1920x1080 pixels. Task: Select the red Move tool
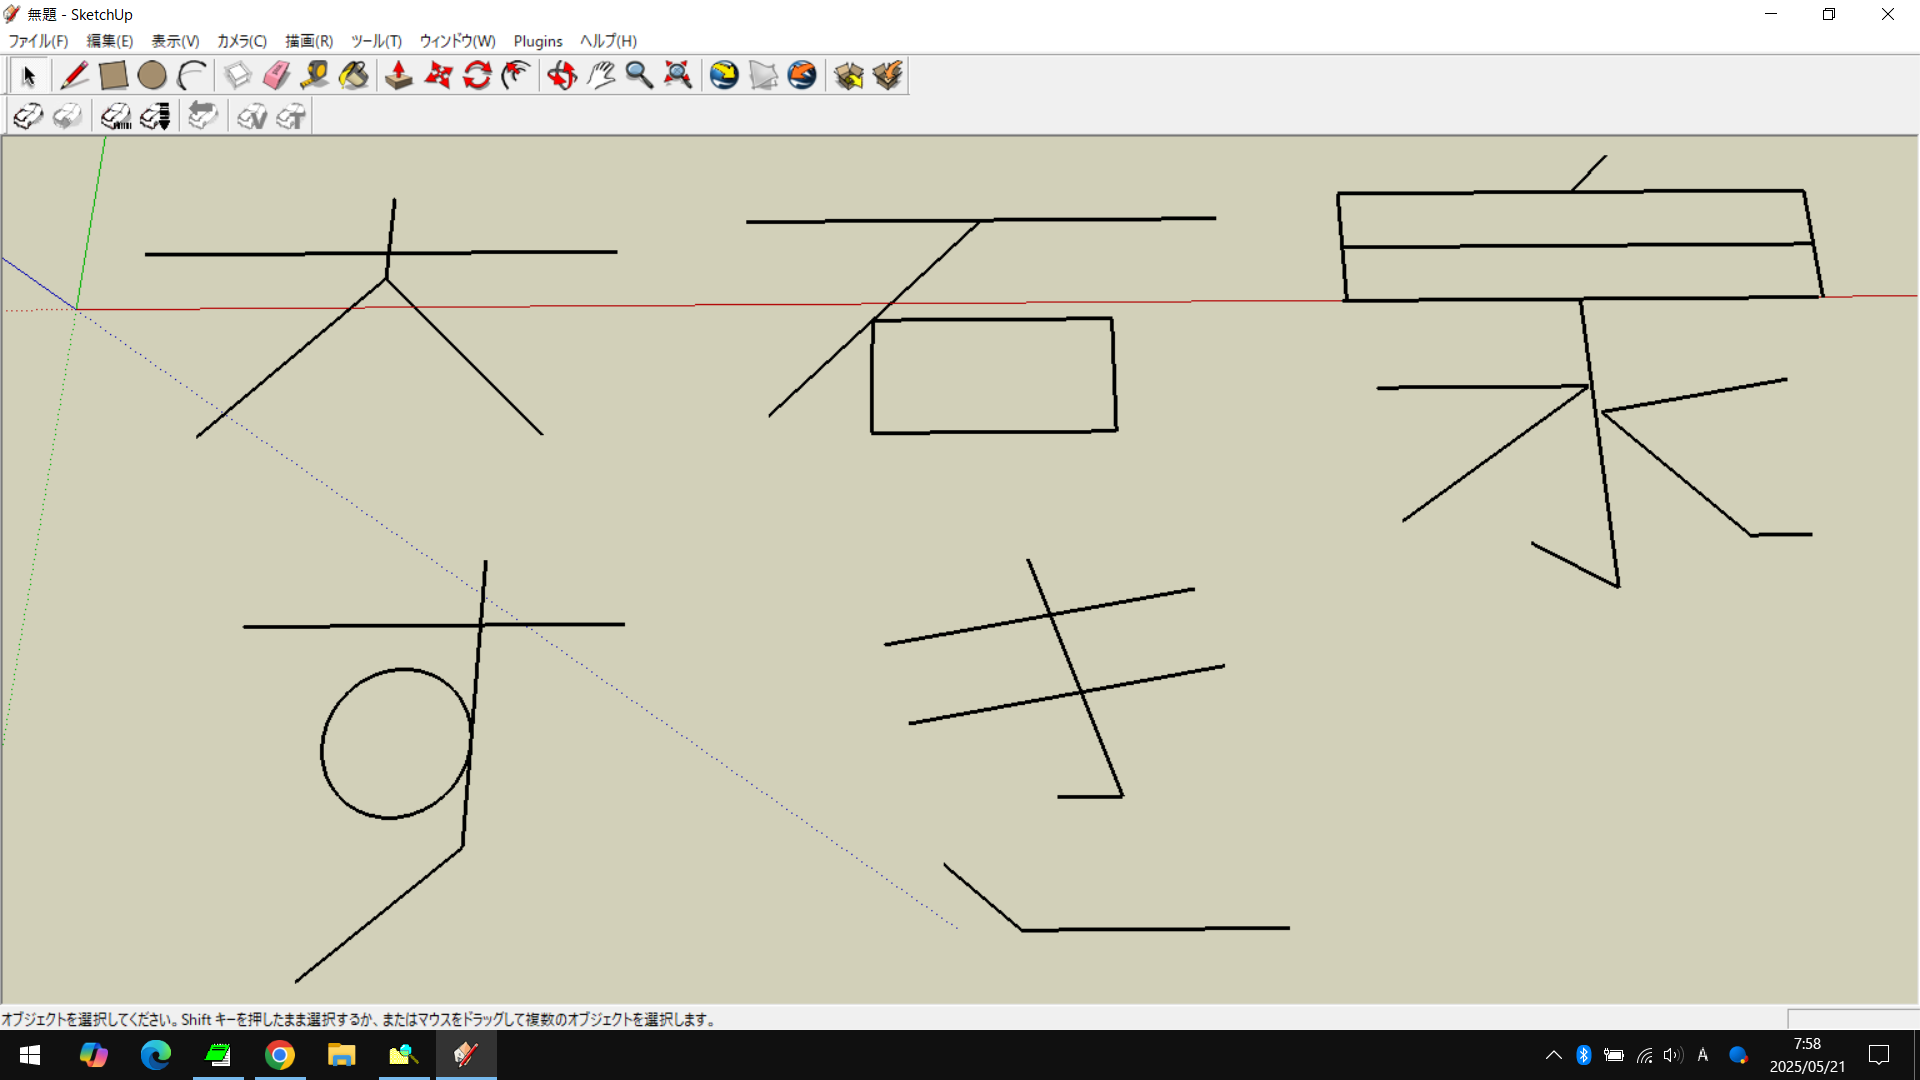point(438,76)
